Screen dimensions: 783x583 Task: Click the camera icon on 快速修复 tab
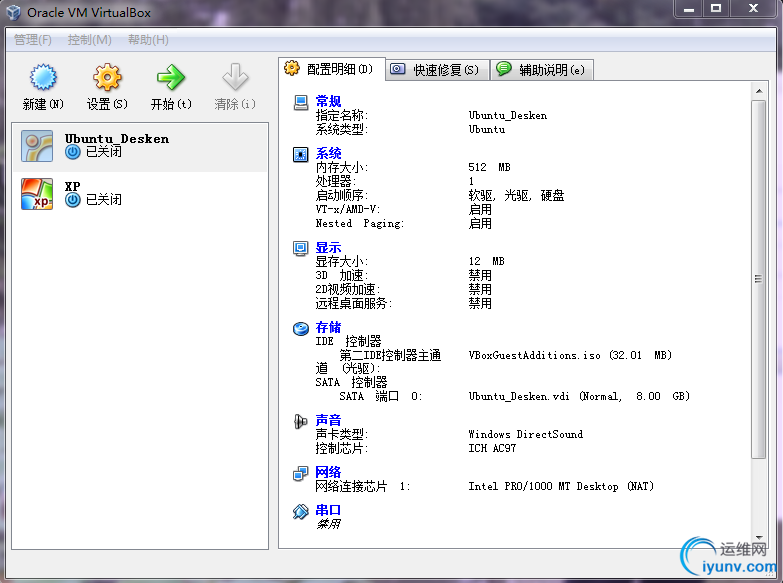(x=397, y=69)
